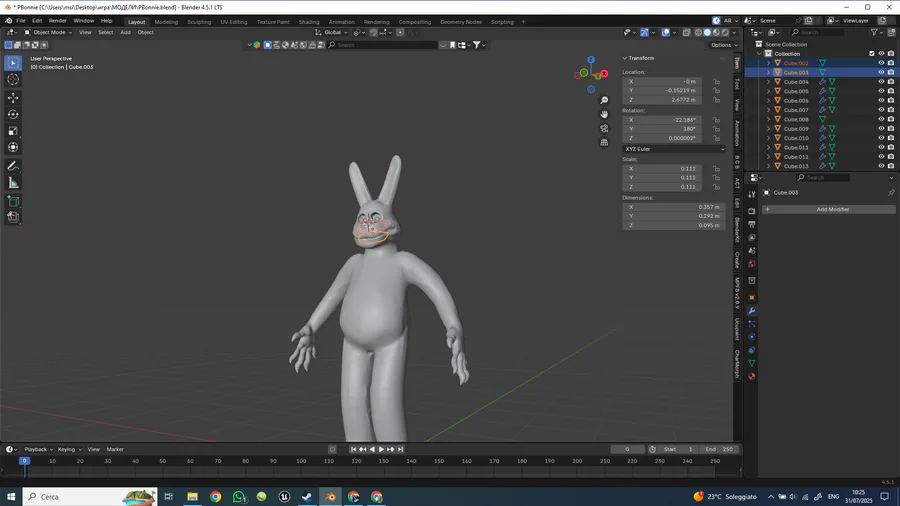This screenshot has height=506, width=900.
Task: Open the Render menu
Action: (57, 21)
